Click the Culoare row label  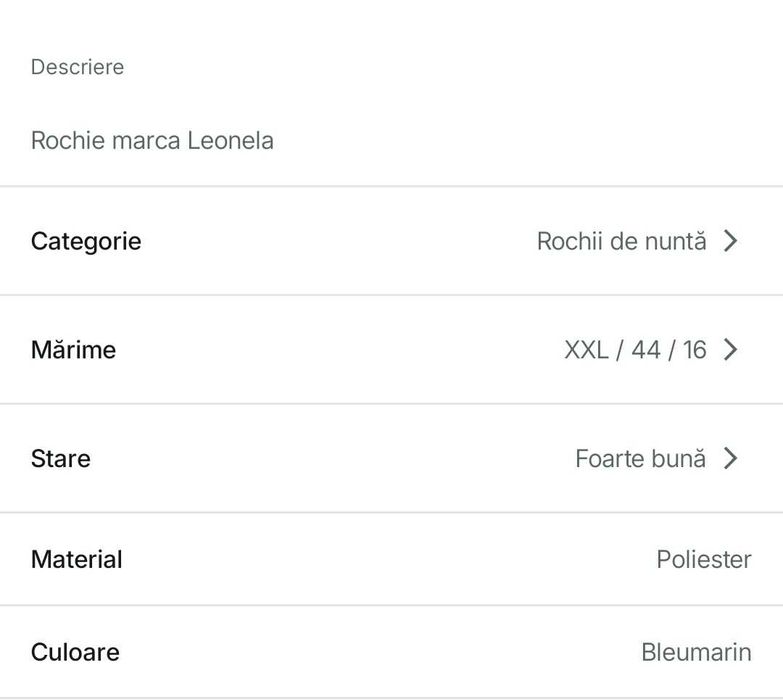tap(75, 652)
